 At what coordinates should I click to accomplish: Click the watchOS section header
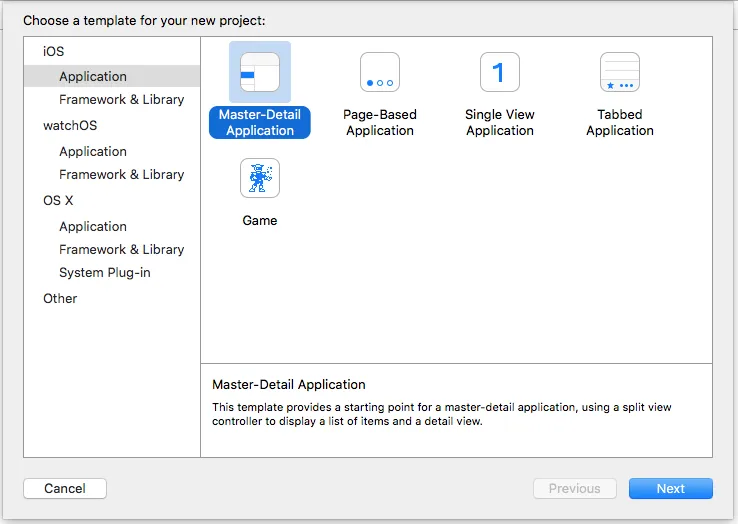point(70,126)
